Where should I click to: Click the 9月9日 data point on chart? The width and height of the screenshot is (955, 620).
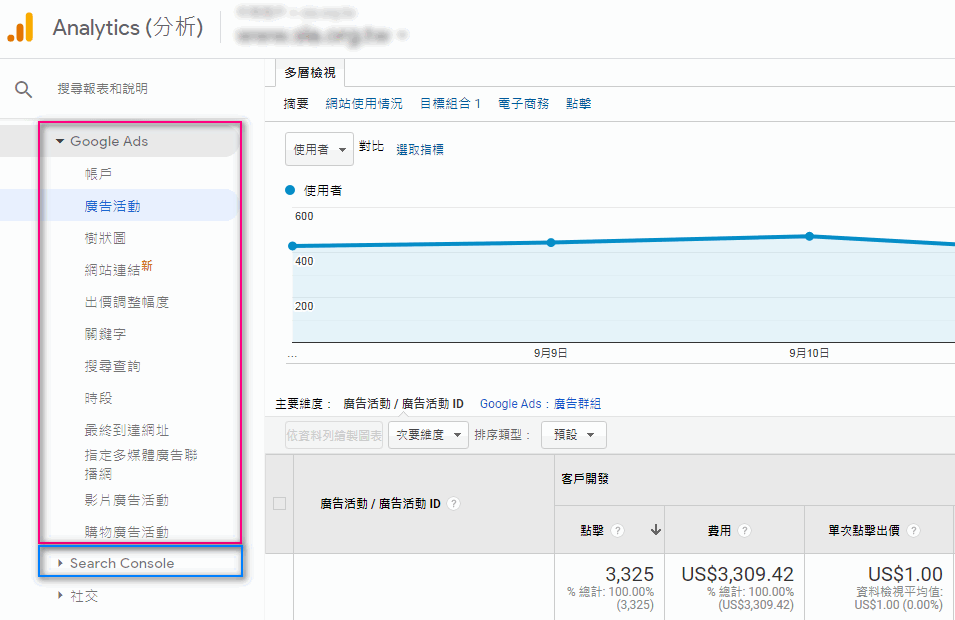click(551, 242)
